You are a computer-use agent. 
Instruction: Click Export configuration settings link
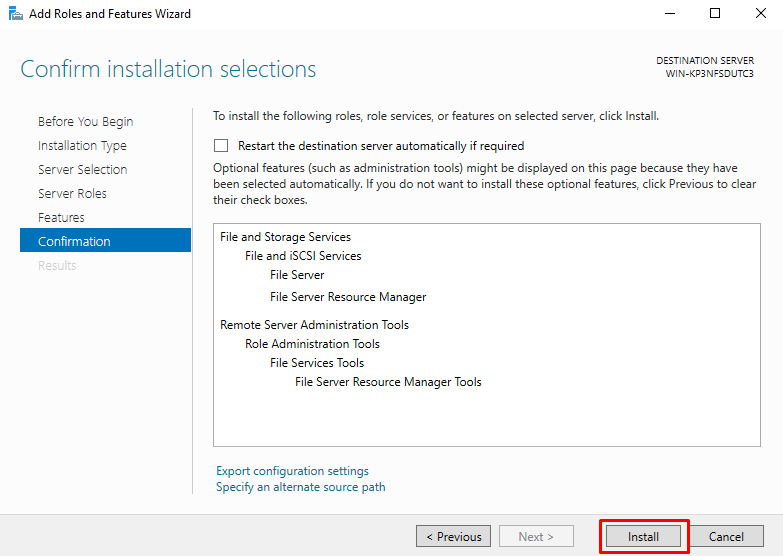pos(292,471)
